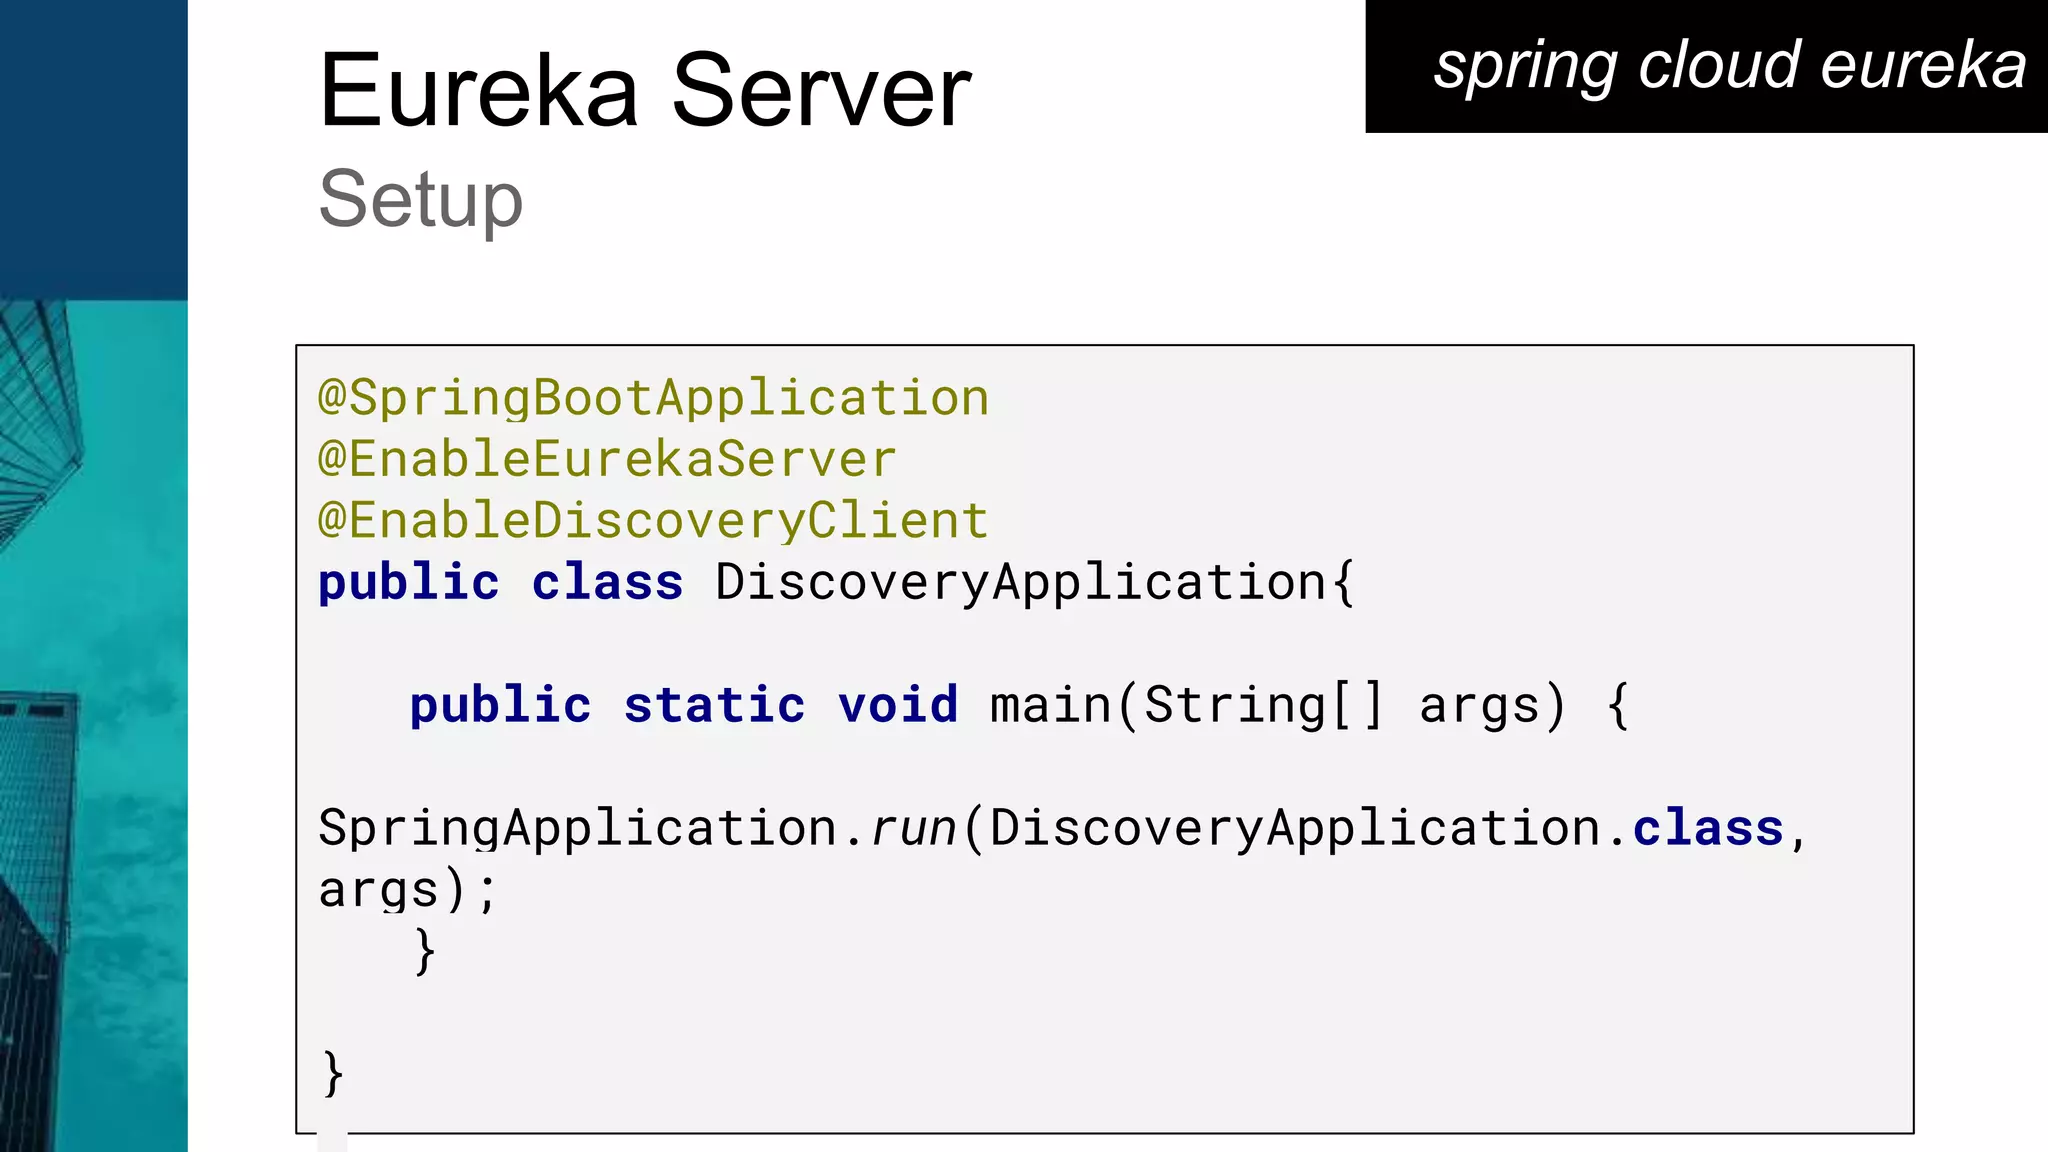
Task: Click the building photo in the left sidebar
Action: pos(94,726)
